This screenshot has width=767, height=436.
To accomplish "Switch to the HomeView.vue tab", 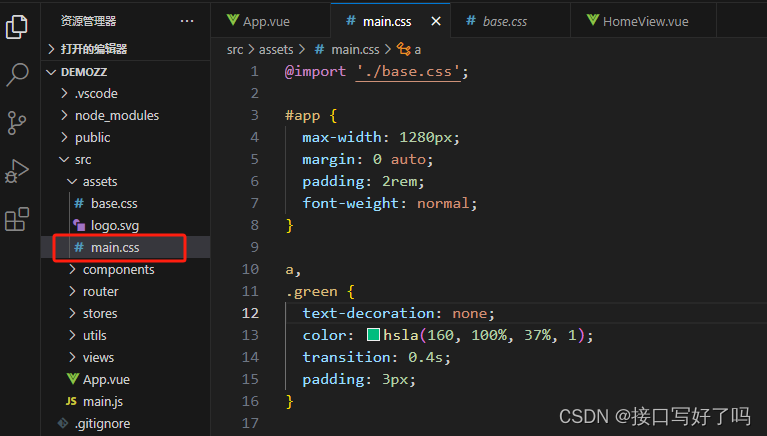I will coord(643,21).
